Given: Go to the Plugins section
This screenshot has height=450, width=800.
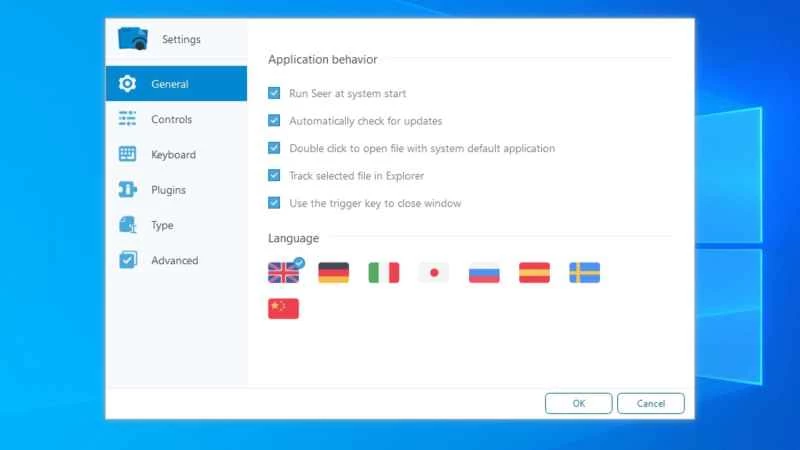Looking at the screenshot, I should [x=168, y=190].
